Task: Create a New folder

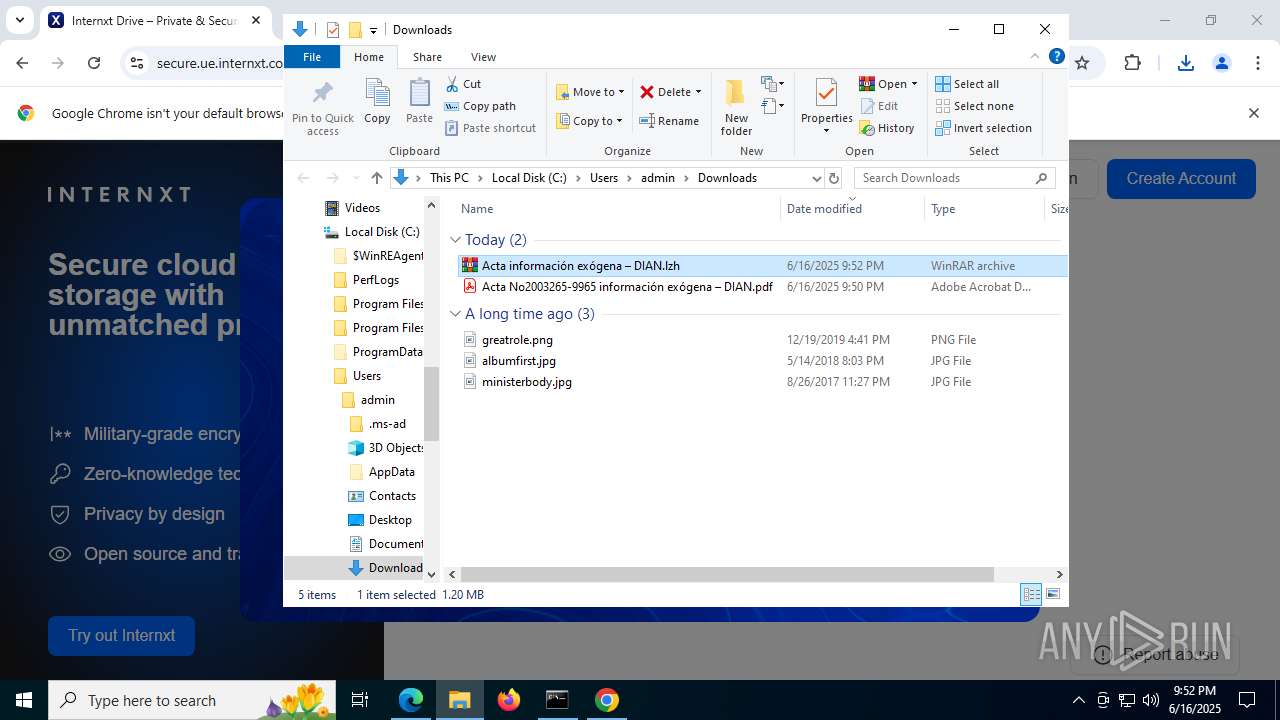Action: tap(736, 108)
